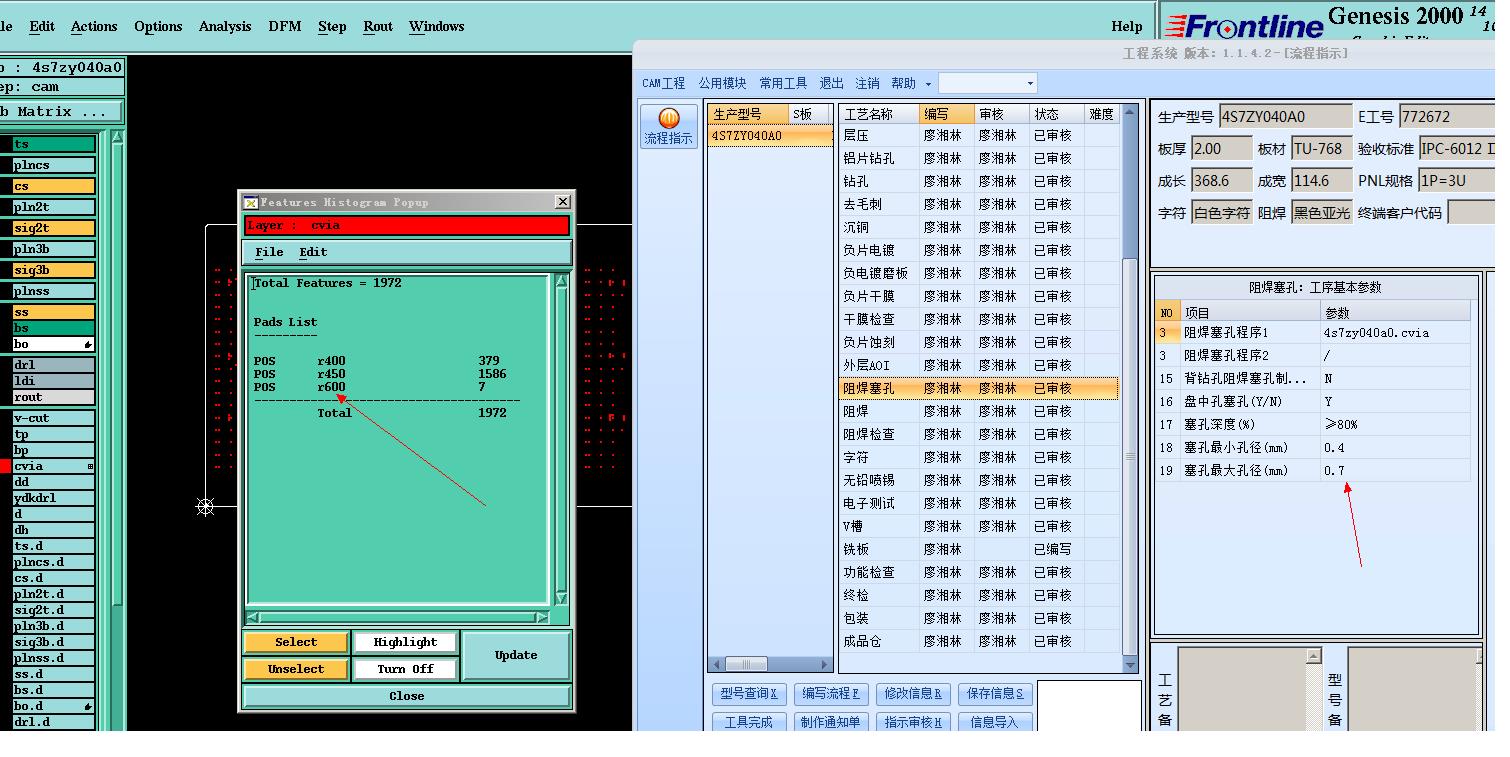
Task: Click the 生产型号 input field
Action: click(1285, 117)
